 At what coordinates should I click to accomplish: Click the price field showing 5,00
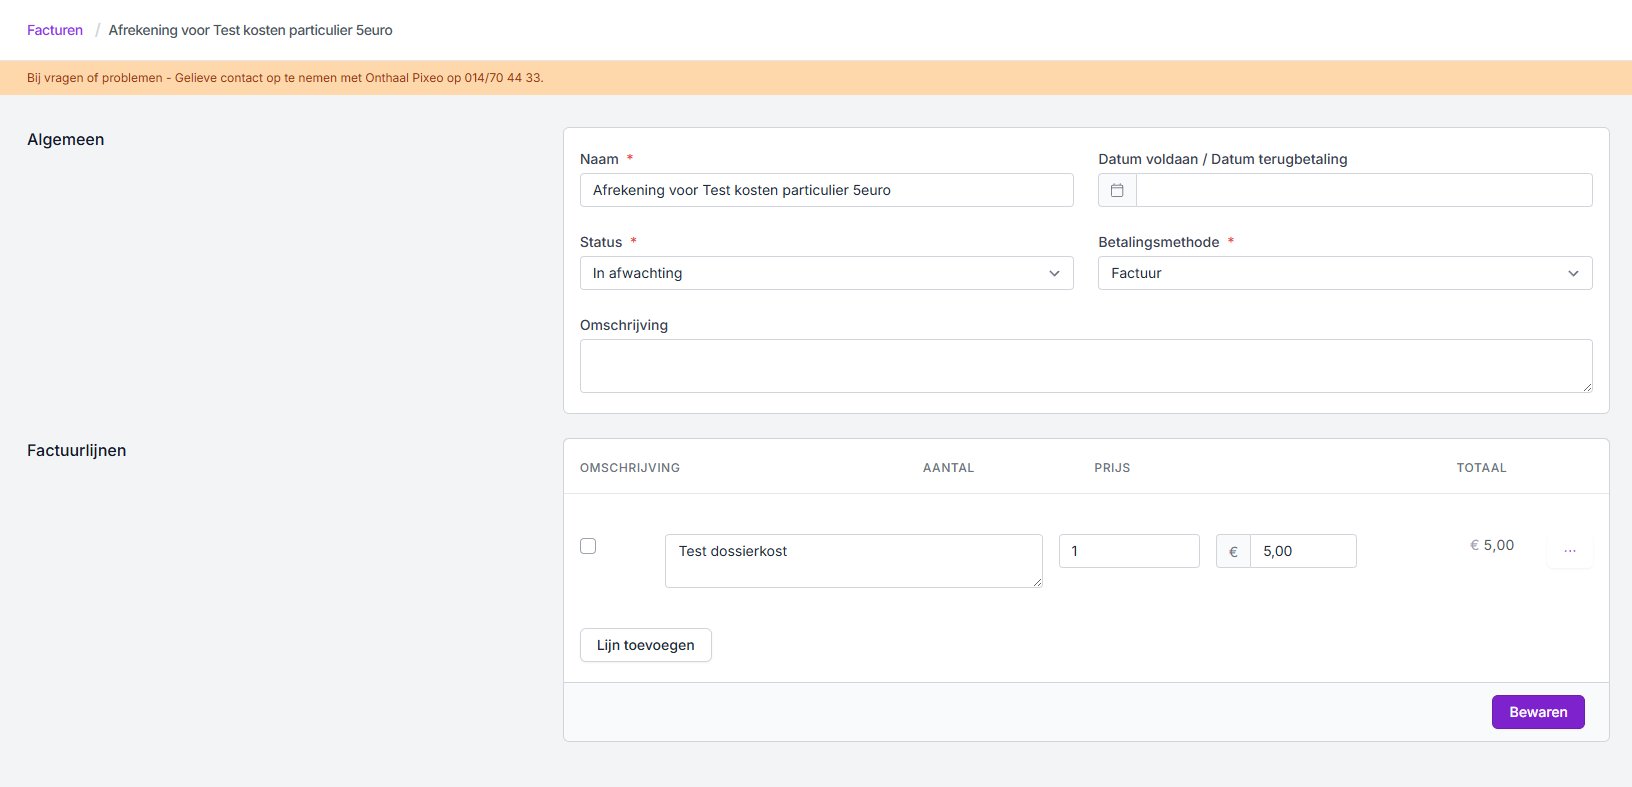(1302, 551)
